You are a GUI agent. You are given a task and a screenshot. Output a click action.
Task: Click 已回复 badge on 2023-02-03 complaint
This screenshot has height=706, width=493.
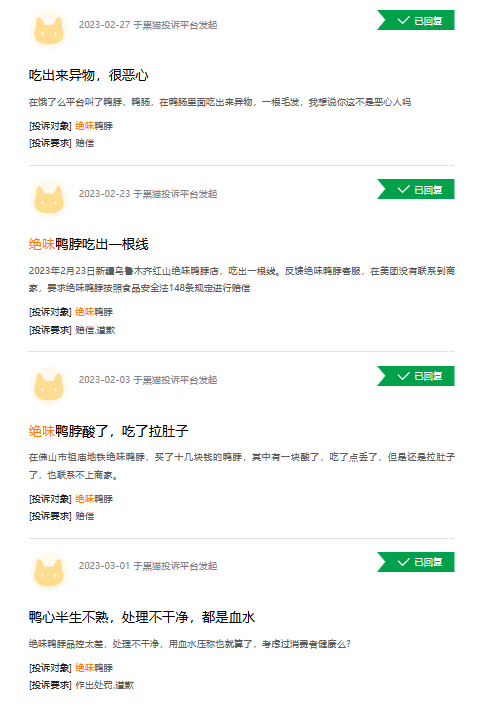[416, 376]
